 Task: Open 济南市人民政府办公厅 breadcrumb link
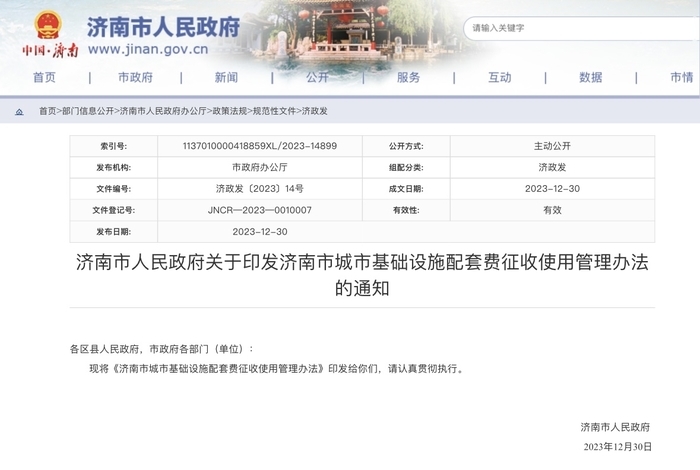click(163, 111)
